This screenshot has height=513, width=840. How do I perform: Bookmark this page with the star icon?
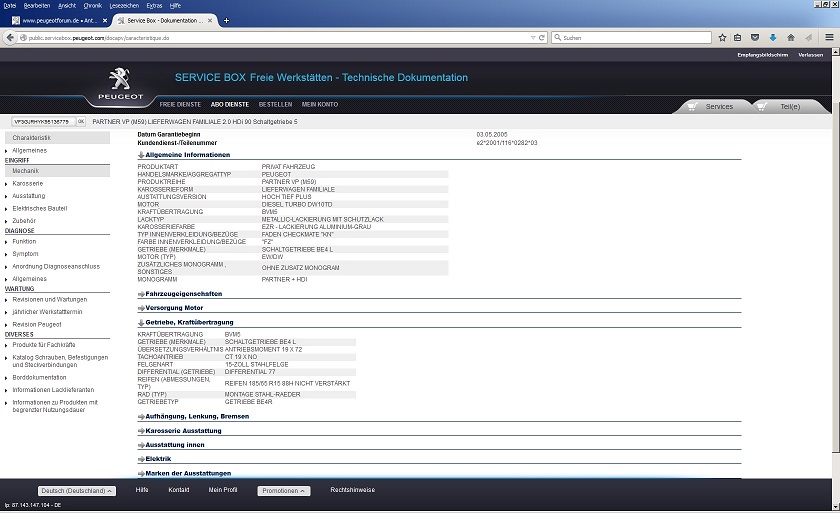[722, 38]
